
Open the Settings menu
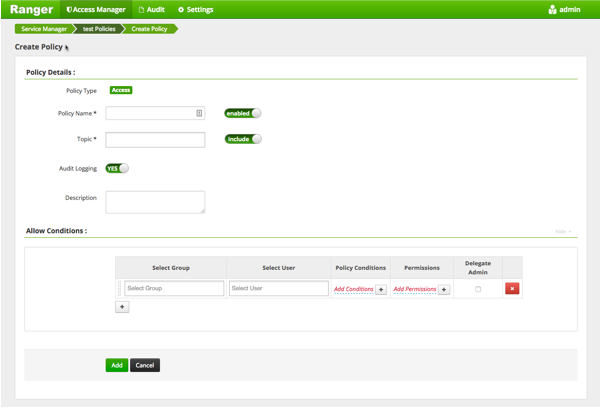(195, 9)
